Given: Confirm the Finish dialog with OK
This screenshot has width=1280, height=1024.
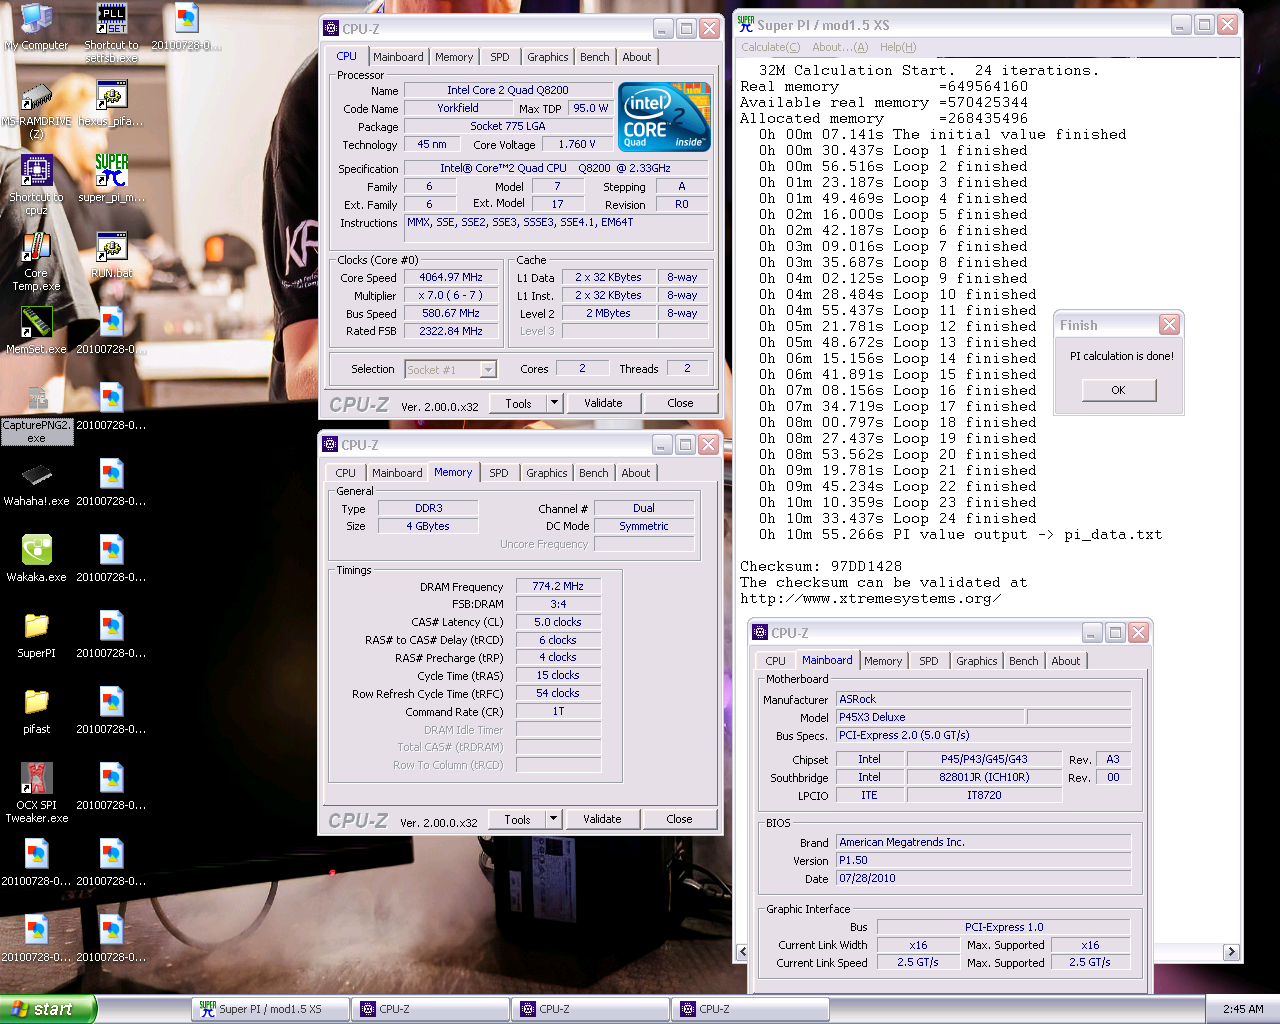Looking at the screenshot, I should tap(1118, 390).
